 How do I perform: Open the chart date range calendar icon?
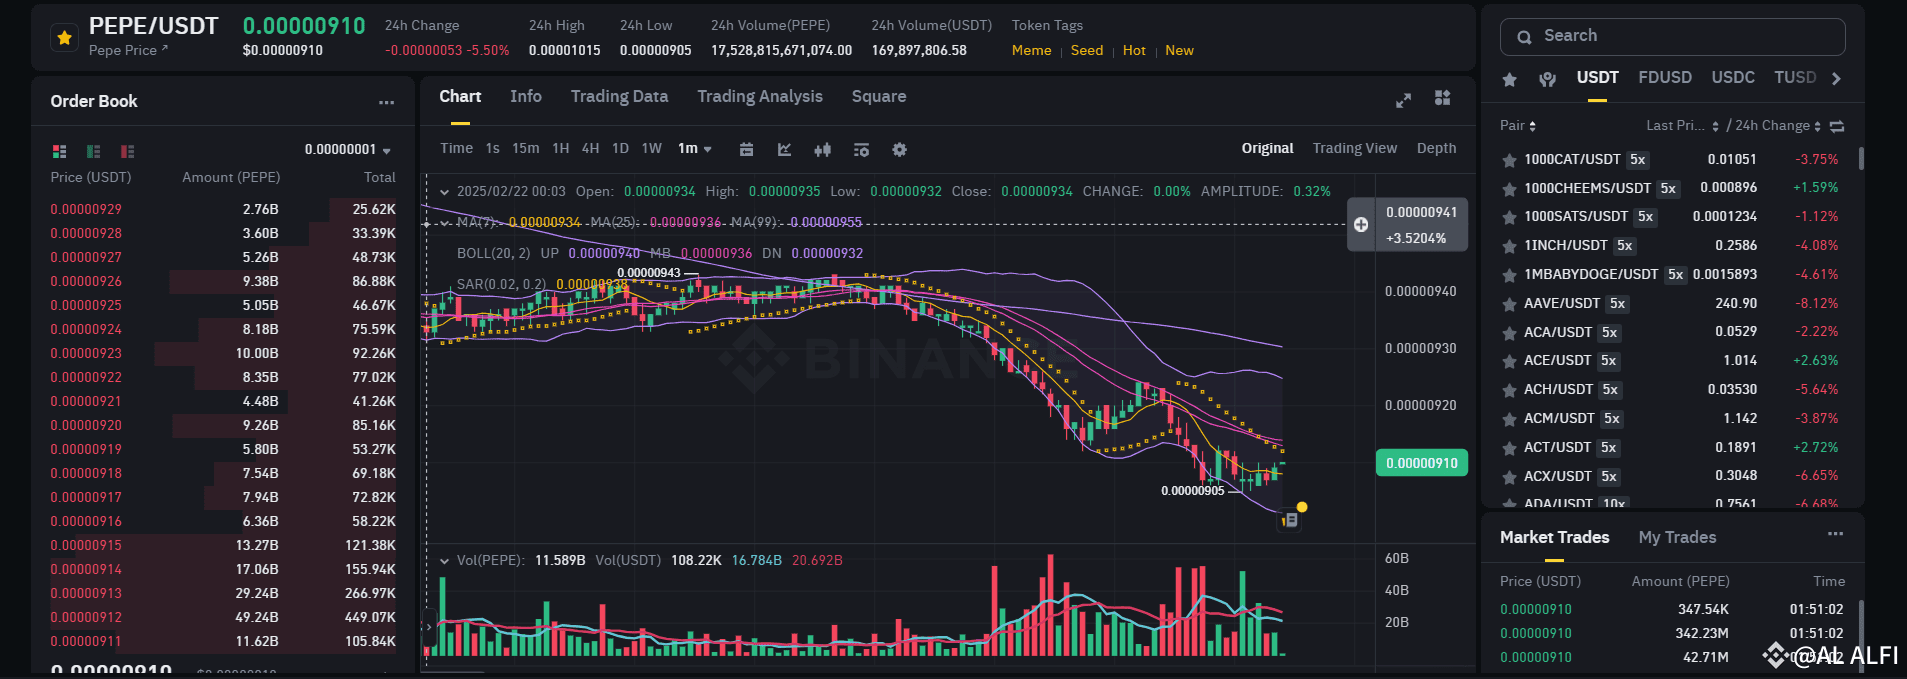(x=746, y=149)
